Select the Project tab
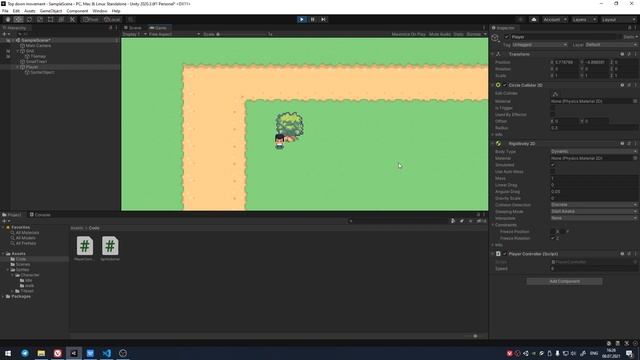640x360 pixels. (x=12, y=215)
